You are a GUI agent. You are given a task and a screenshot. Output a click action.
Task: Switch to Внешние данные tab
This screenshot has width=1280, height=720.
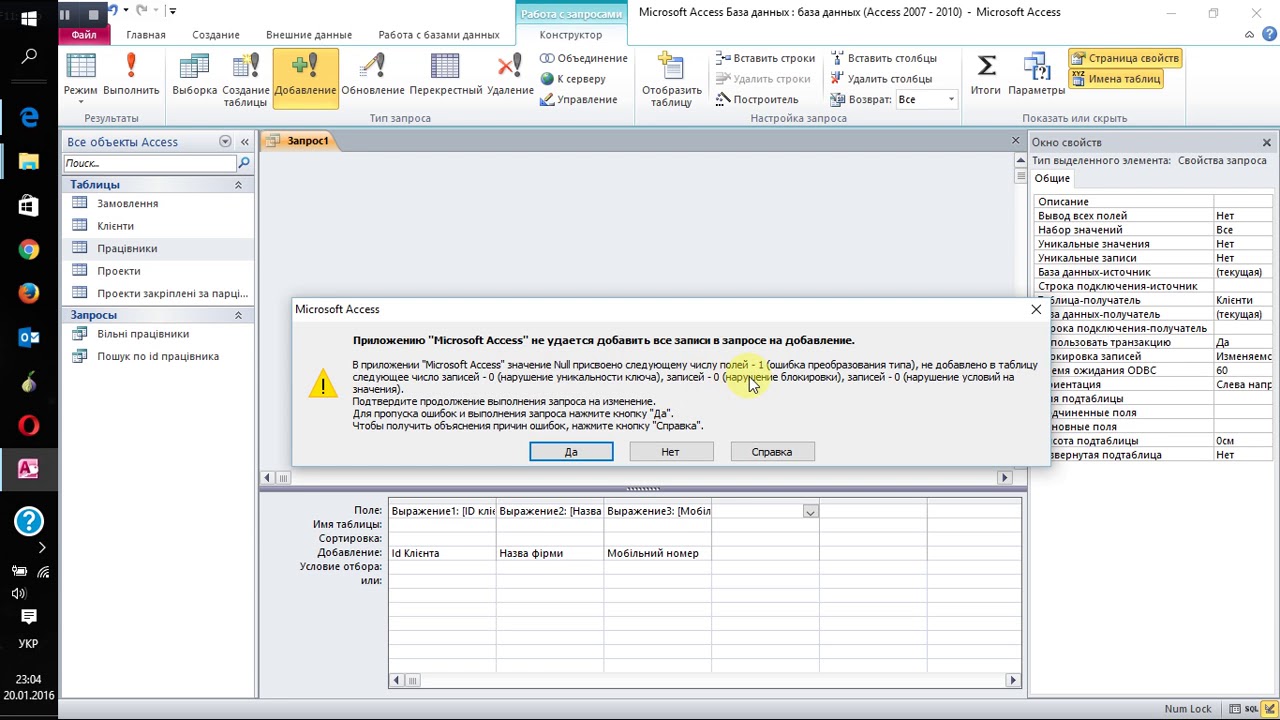309,35
